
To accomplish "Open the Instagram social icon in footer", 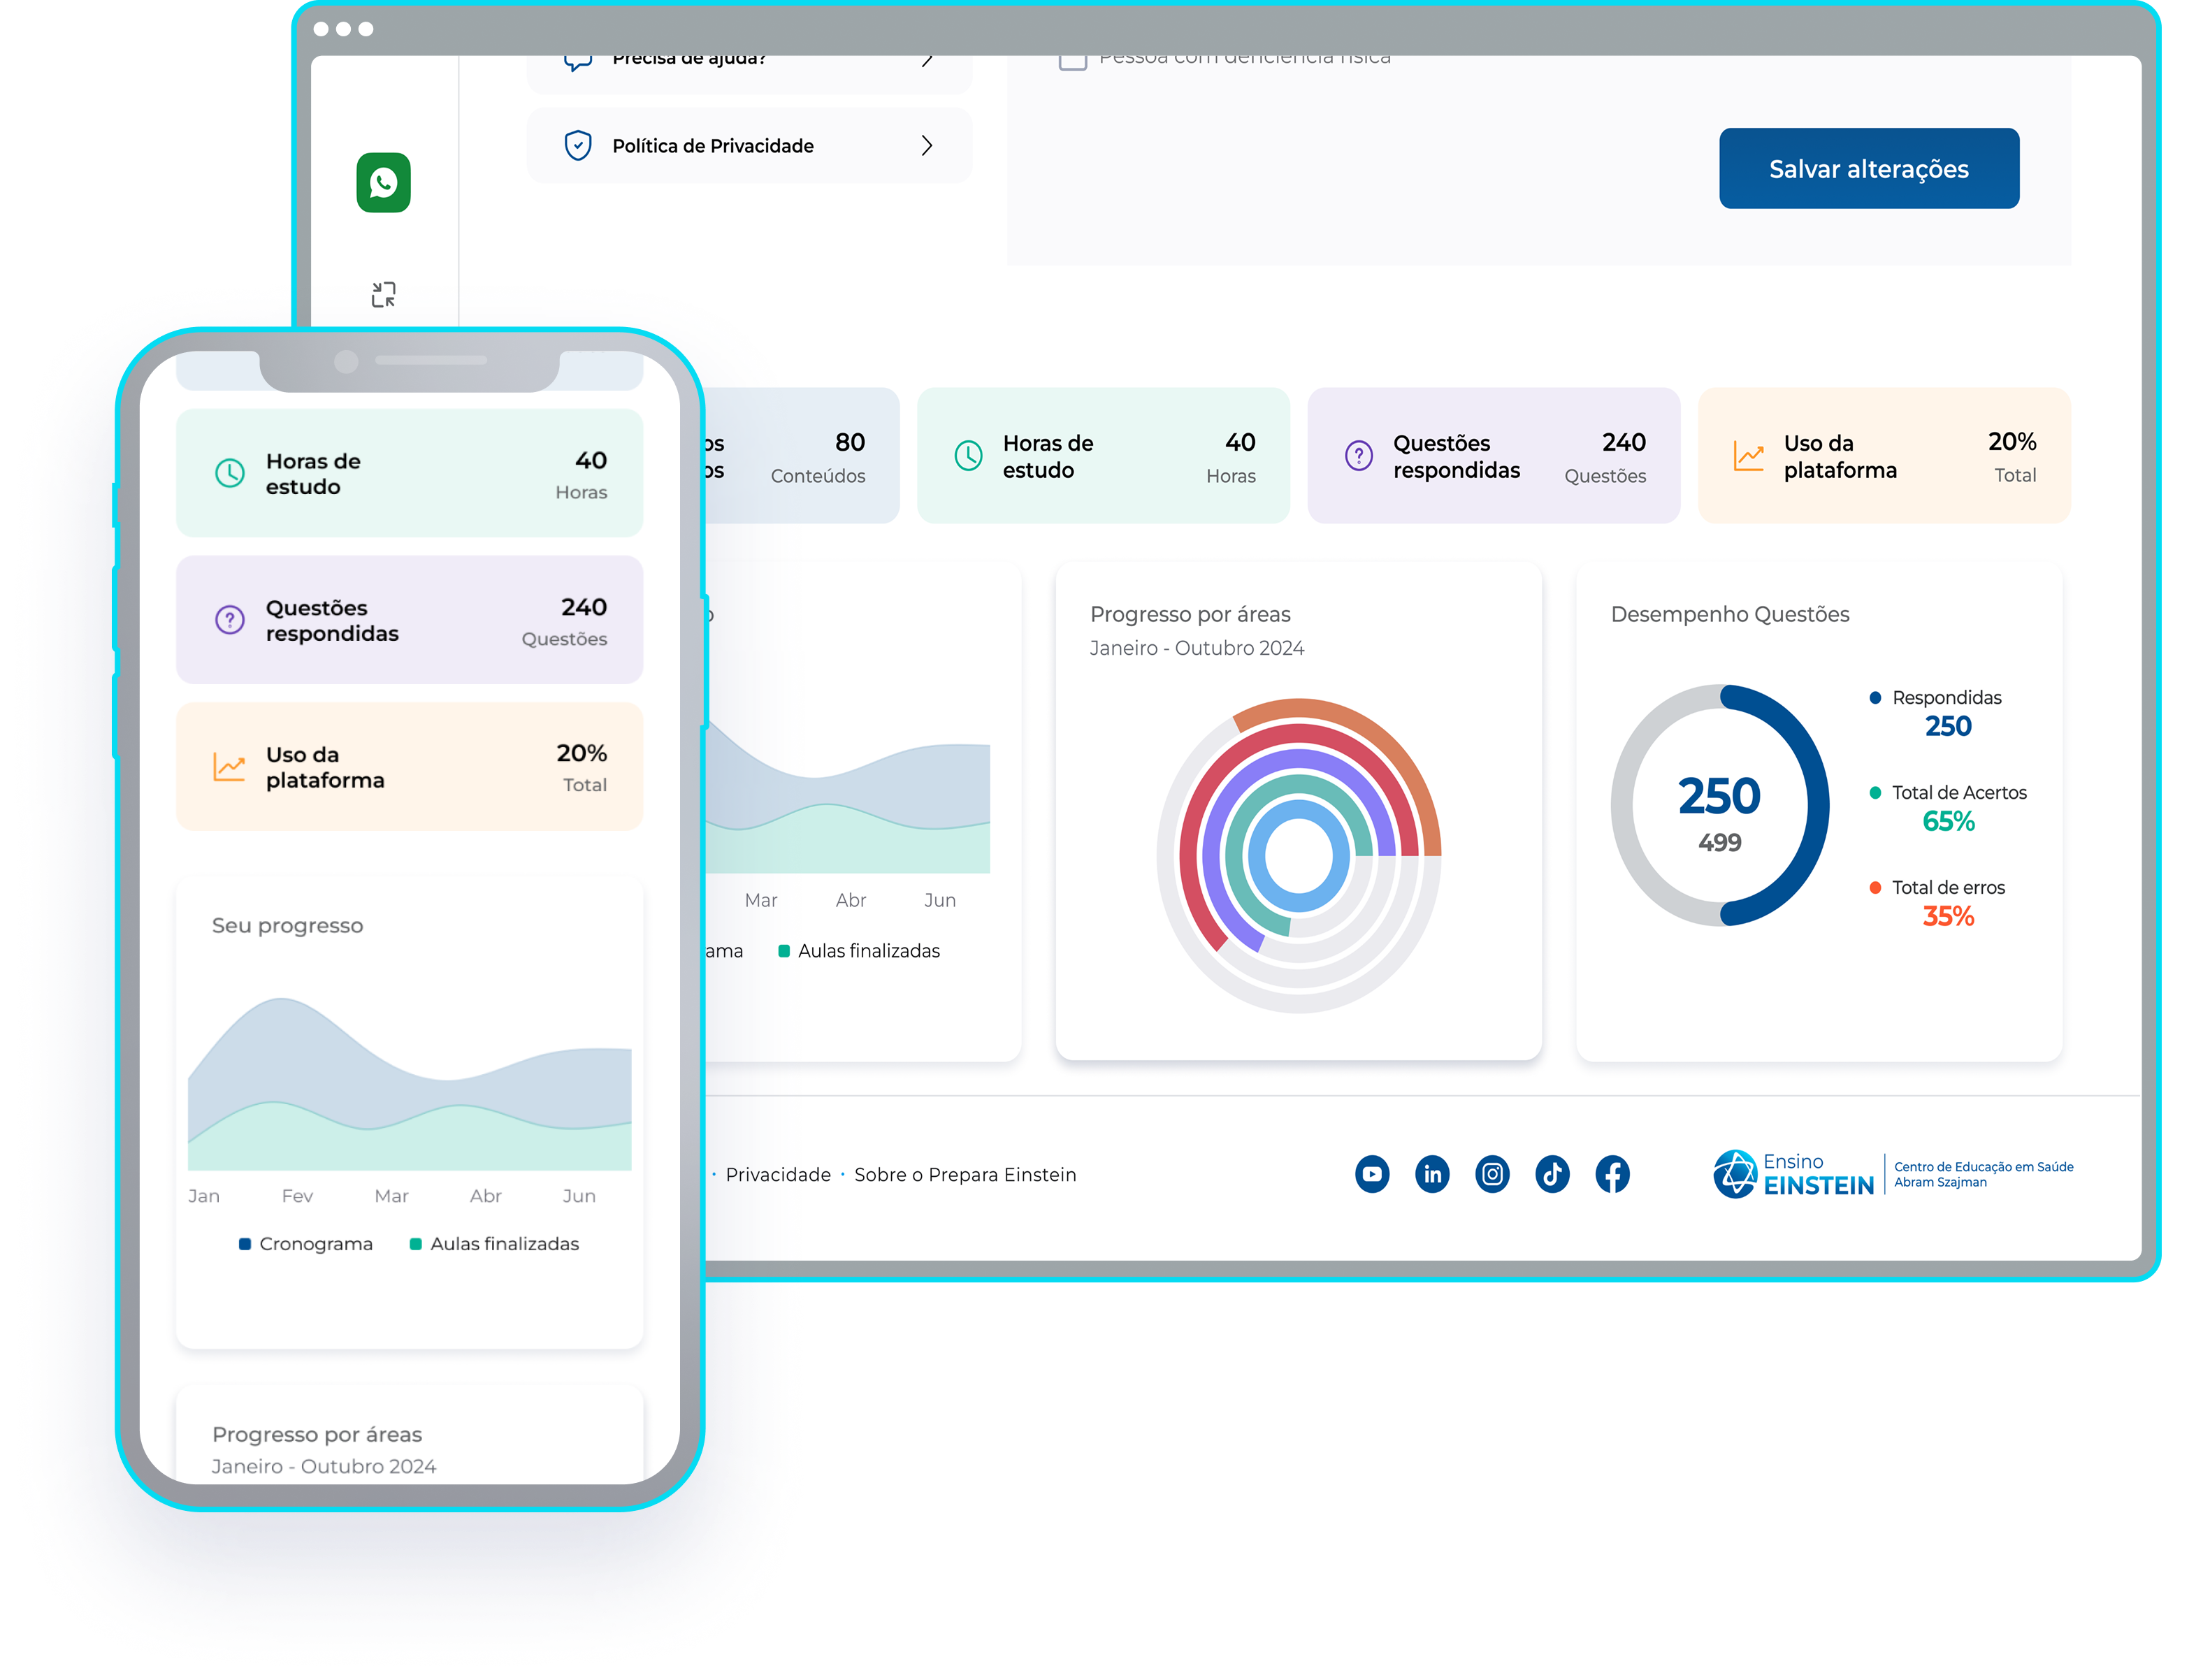I will tap(1492, 1174).
